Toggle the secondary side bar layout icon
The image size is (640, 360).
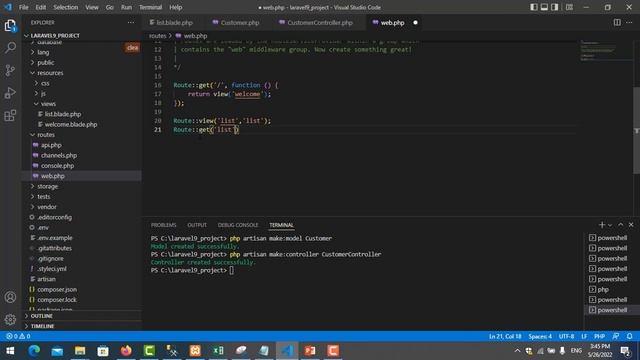[x=555, y=7]
